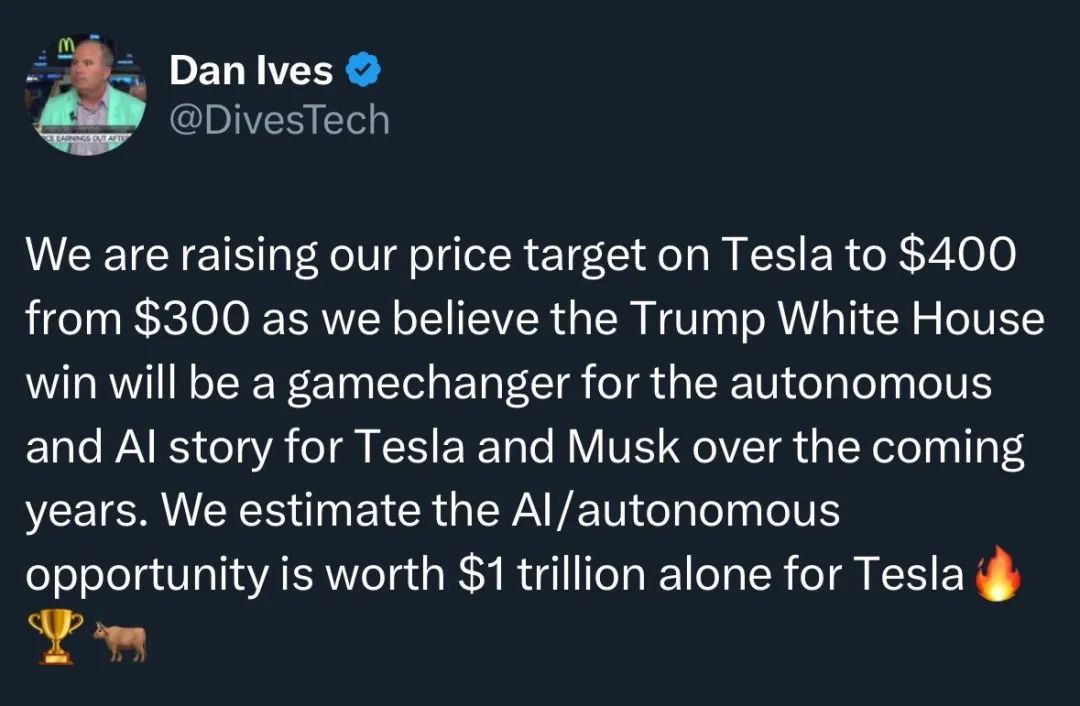
Task: Click the word Musk in the tweet
Action: (624, 447)
